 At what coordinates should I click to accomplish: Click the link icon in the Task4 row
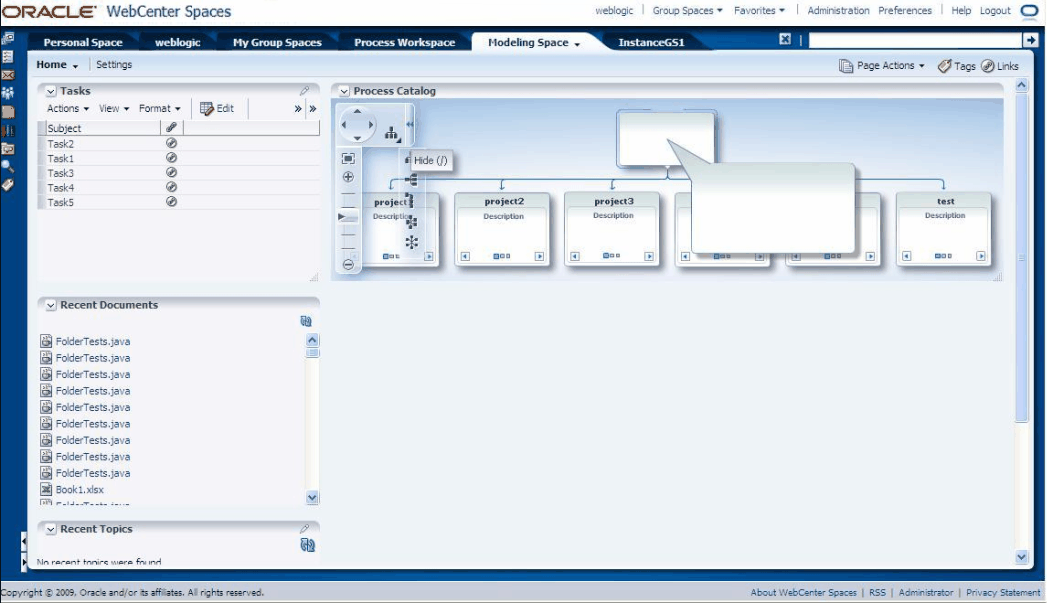pyautogui.click(x=172, y=187)
